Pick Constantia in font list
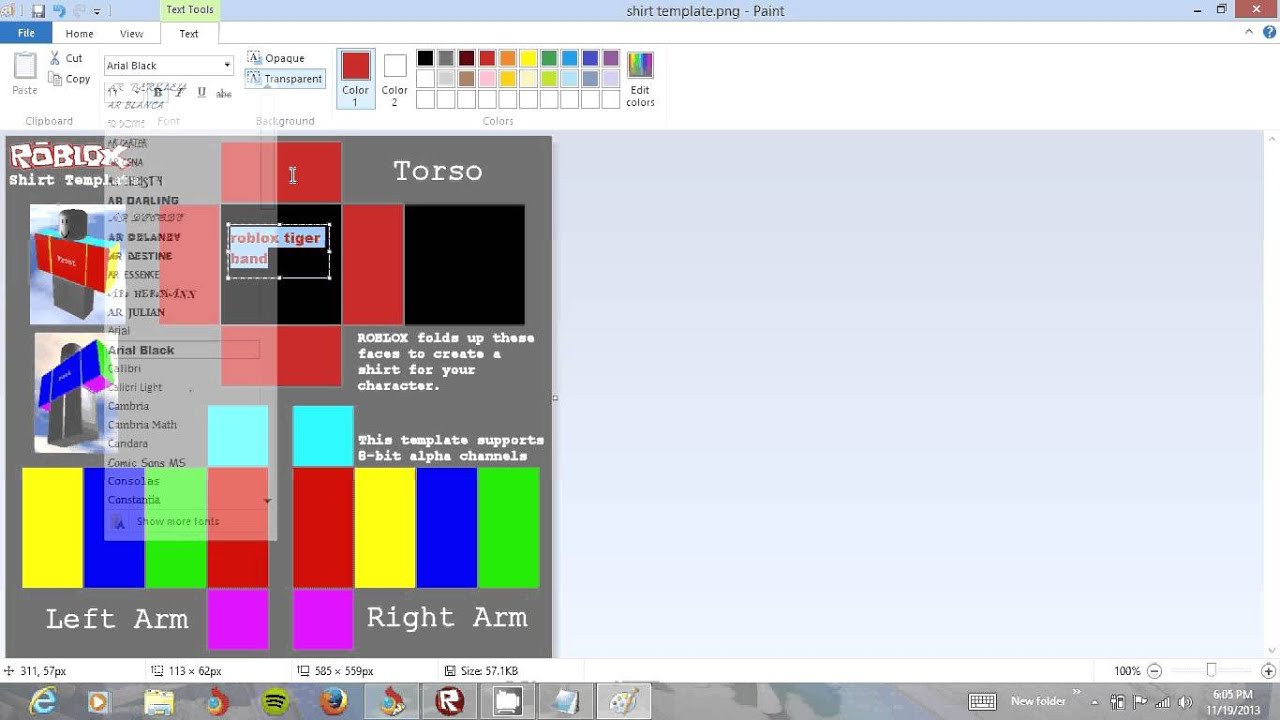Image resolution: width=1280 pixels, height=720 pixels. 134,499
